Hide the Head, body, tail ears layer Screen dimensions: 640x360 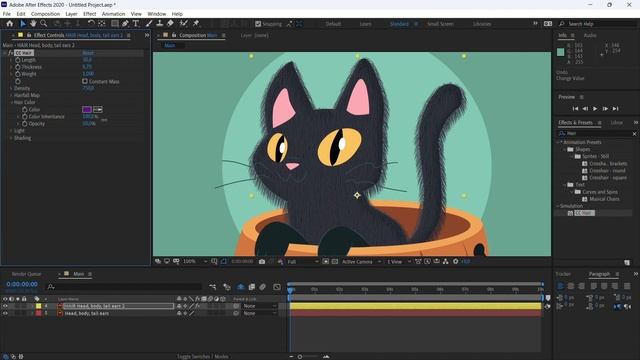pos(5,313)
